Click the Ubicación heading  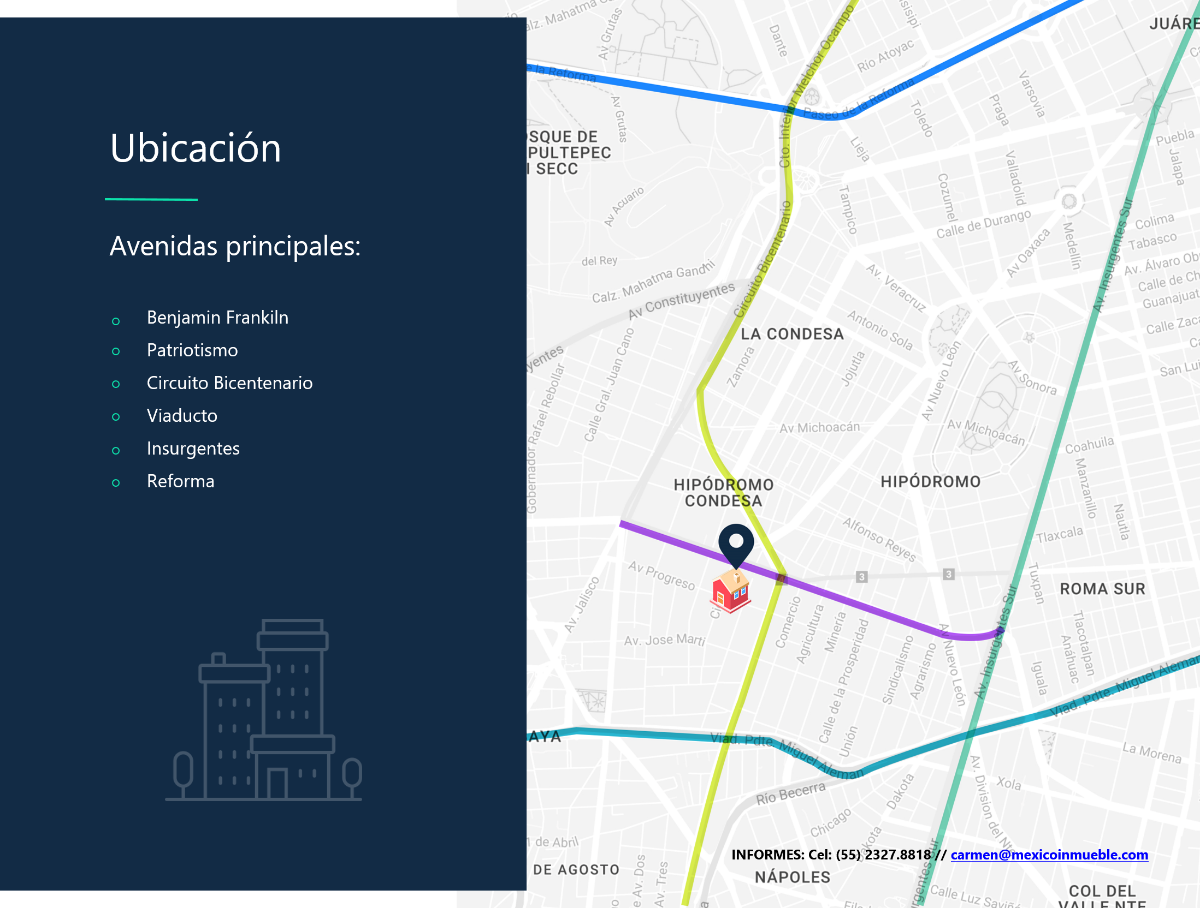tap(196, 148)
